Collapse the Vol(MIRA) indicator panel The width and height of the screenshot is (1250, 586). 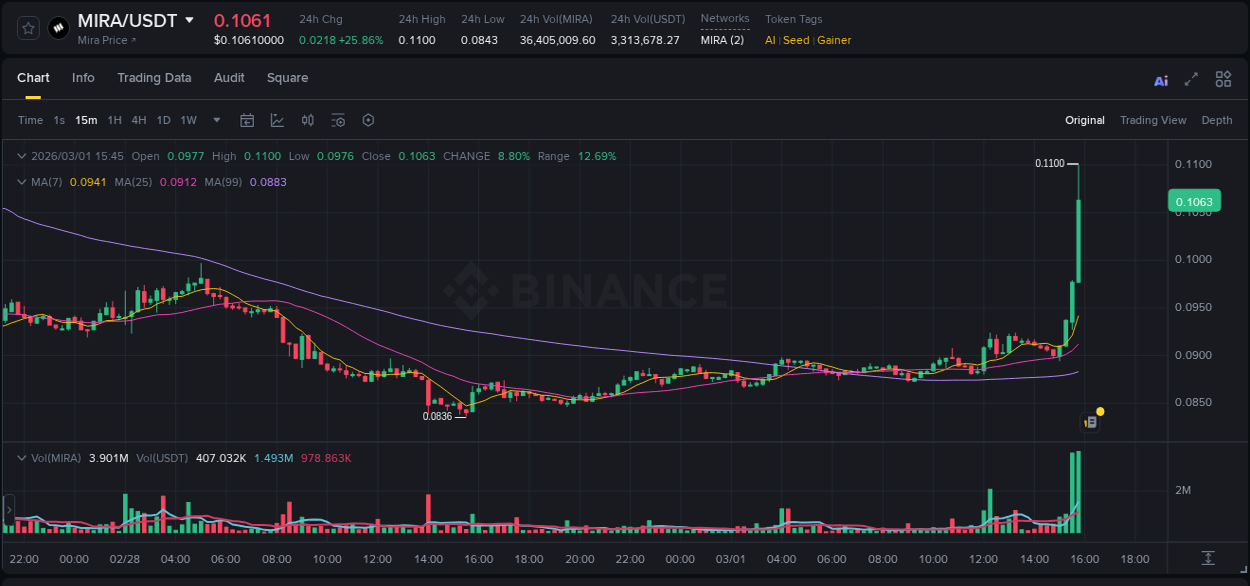coord(22,457)
